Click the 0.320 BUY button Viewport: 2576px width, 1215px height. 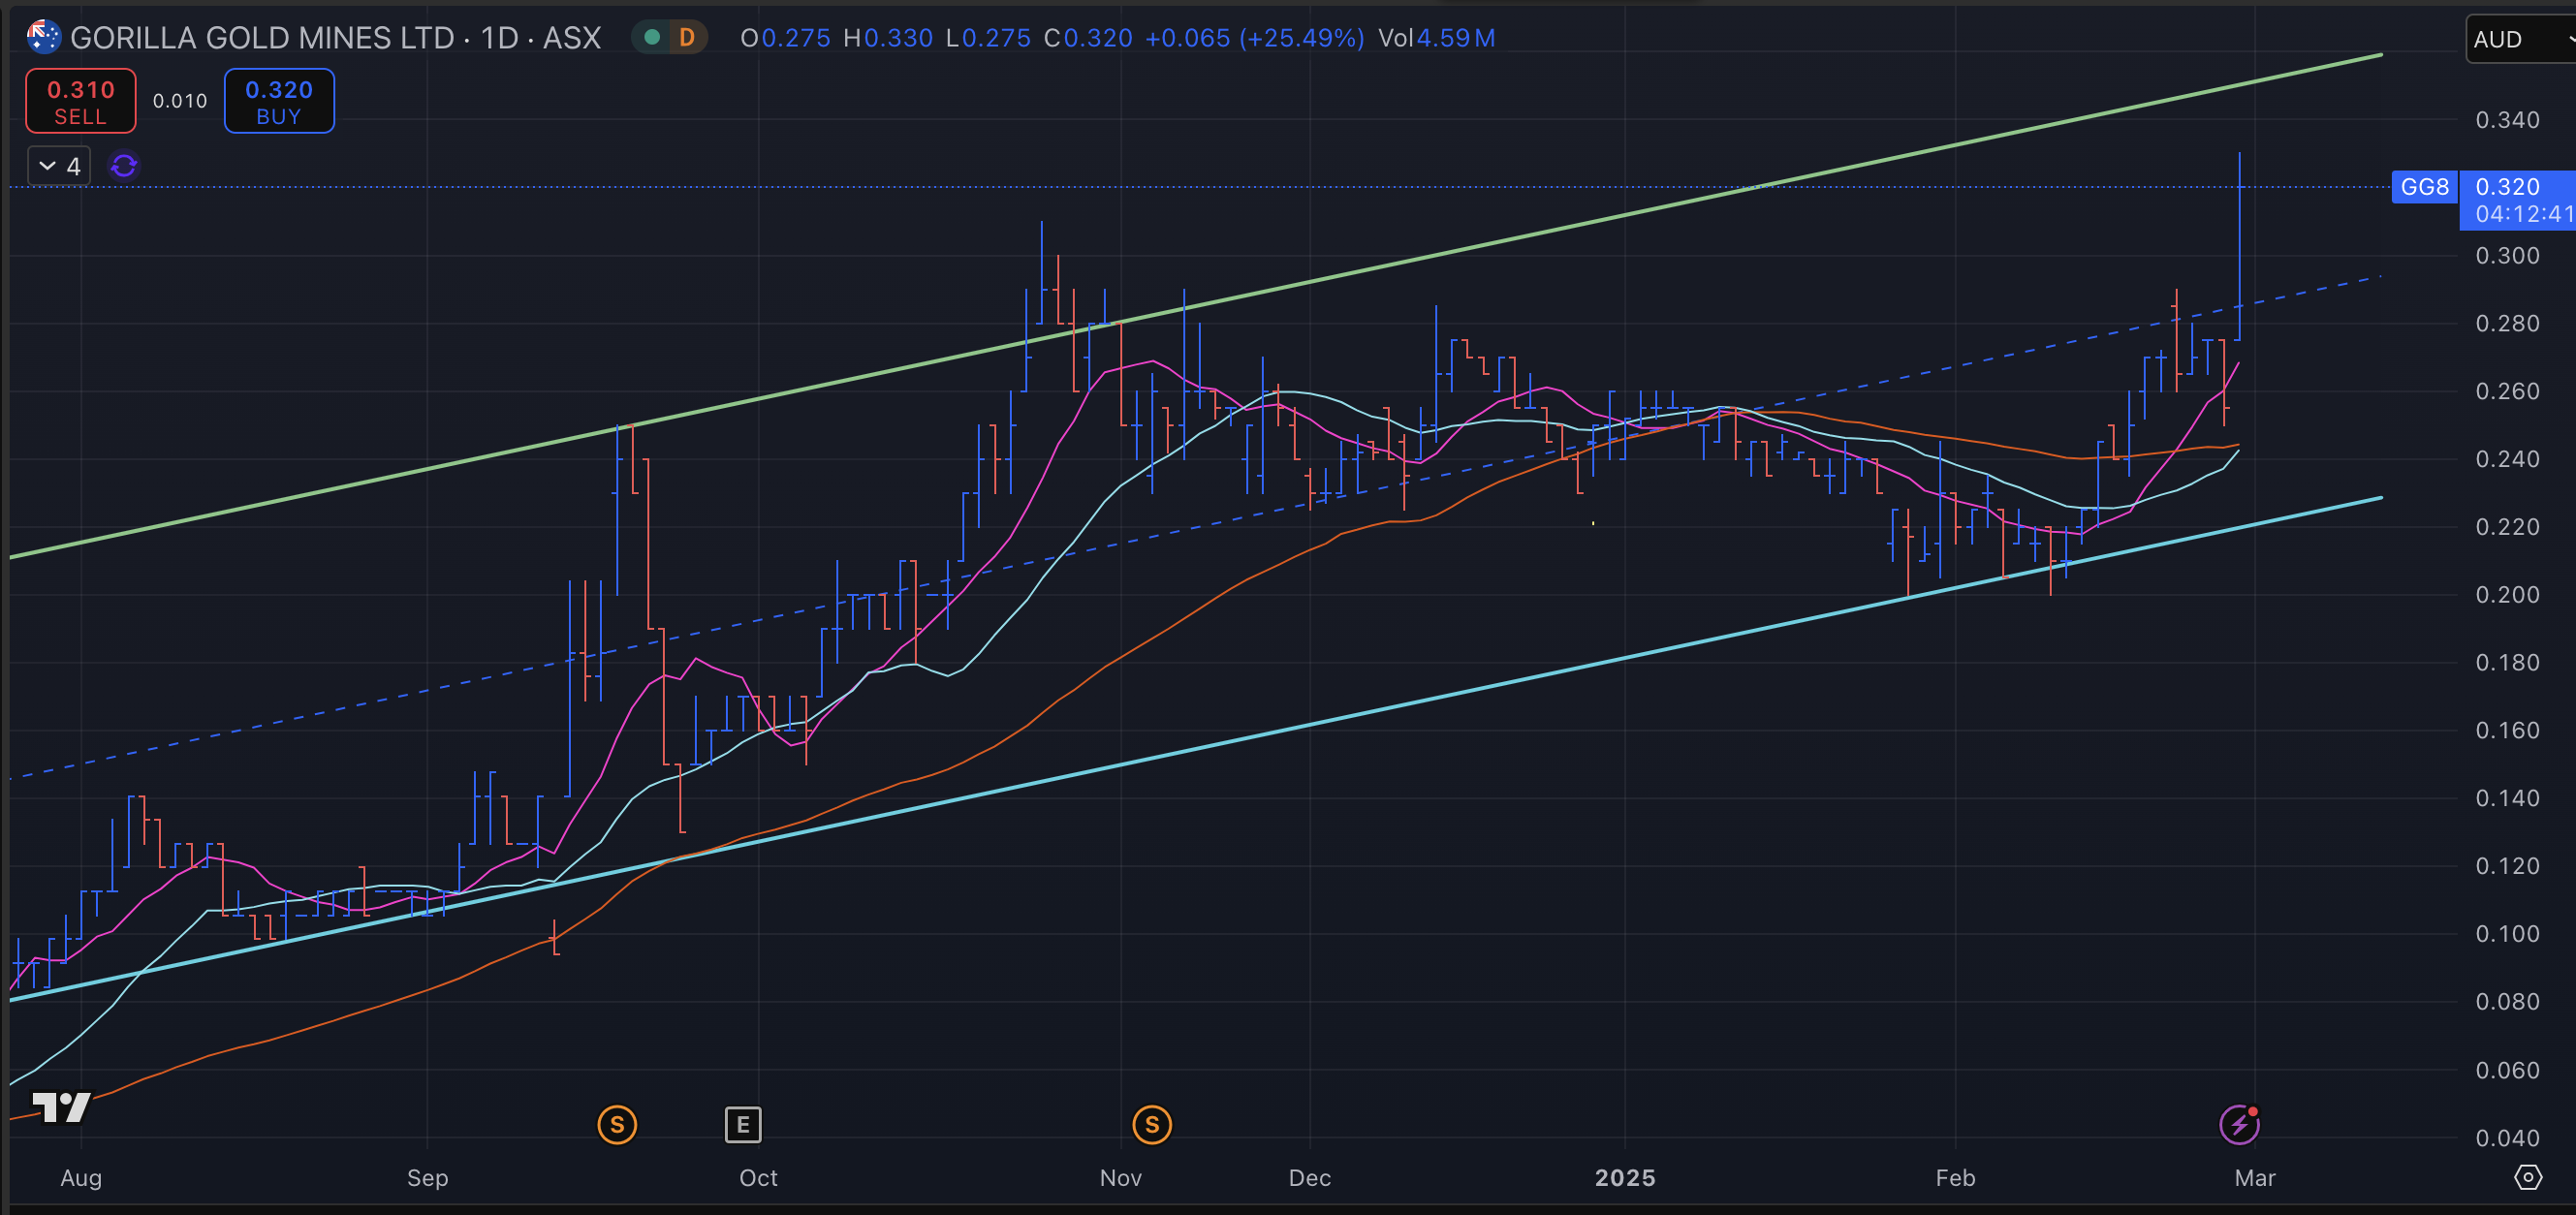tap(279, 101)
